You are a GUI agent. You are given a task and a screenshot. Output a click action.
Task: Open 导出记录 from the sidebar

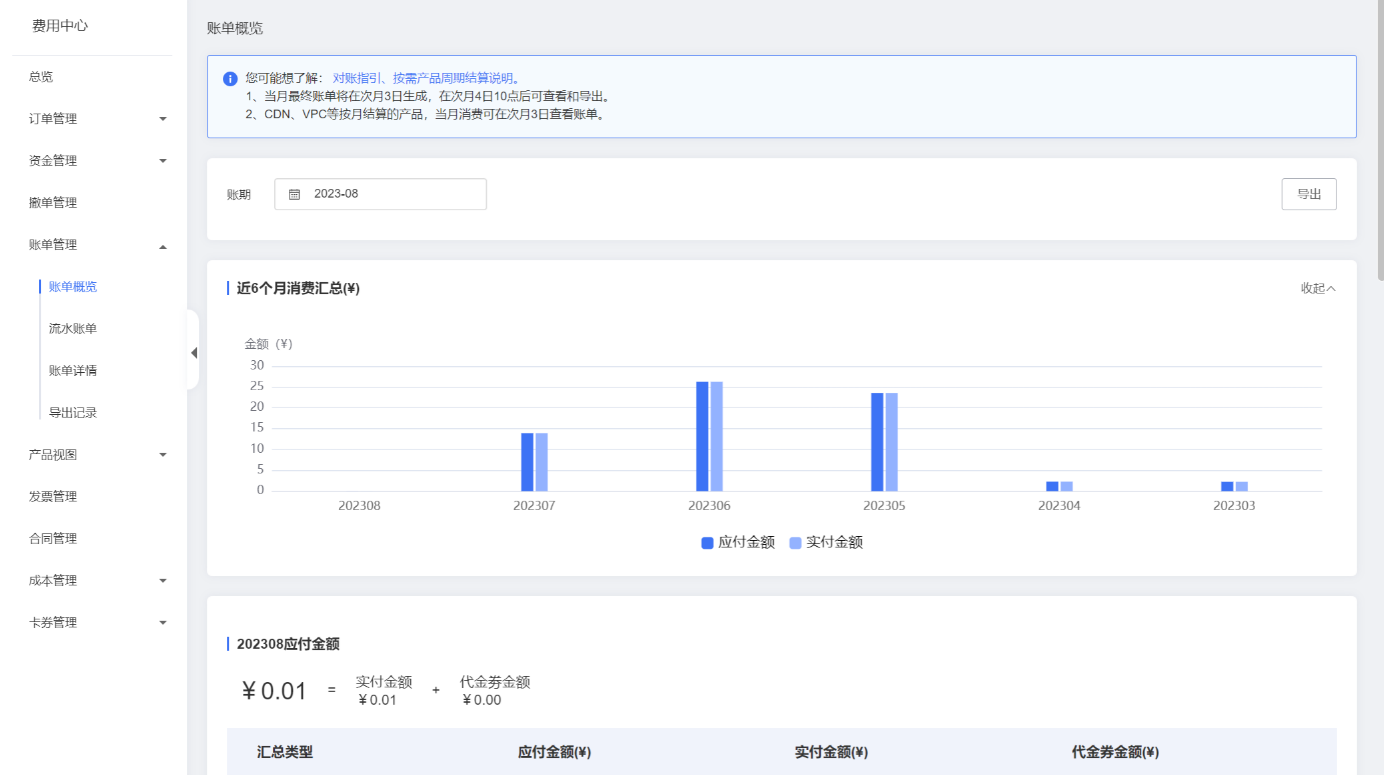click(73, 413)
